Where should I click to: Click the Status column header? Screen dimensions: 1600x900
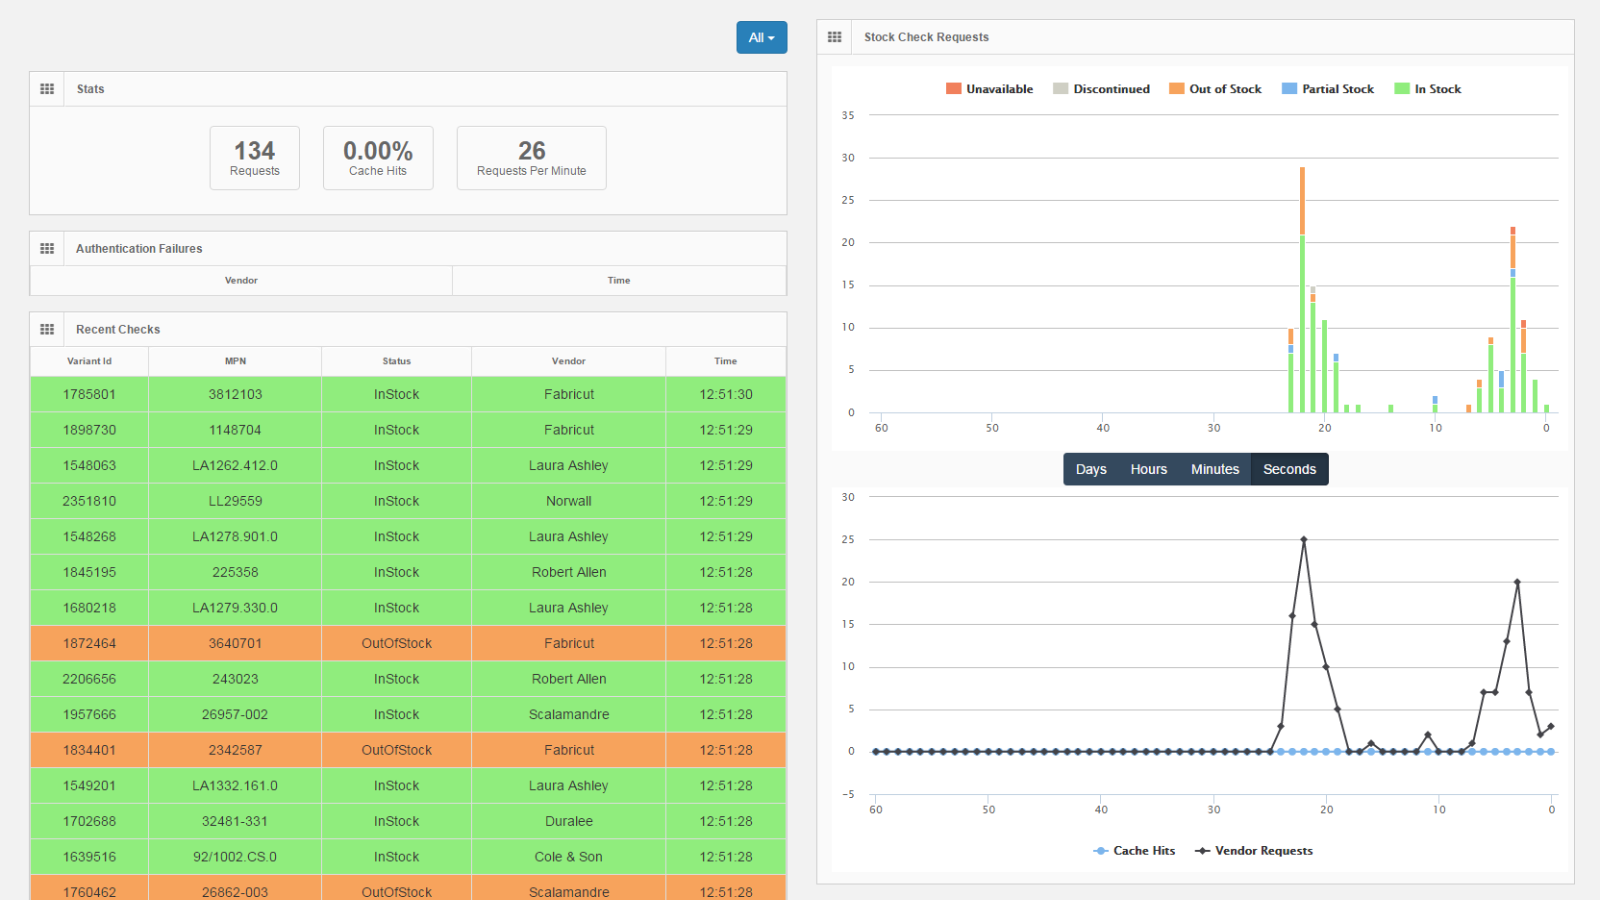396,361
